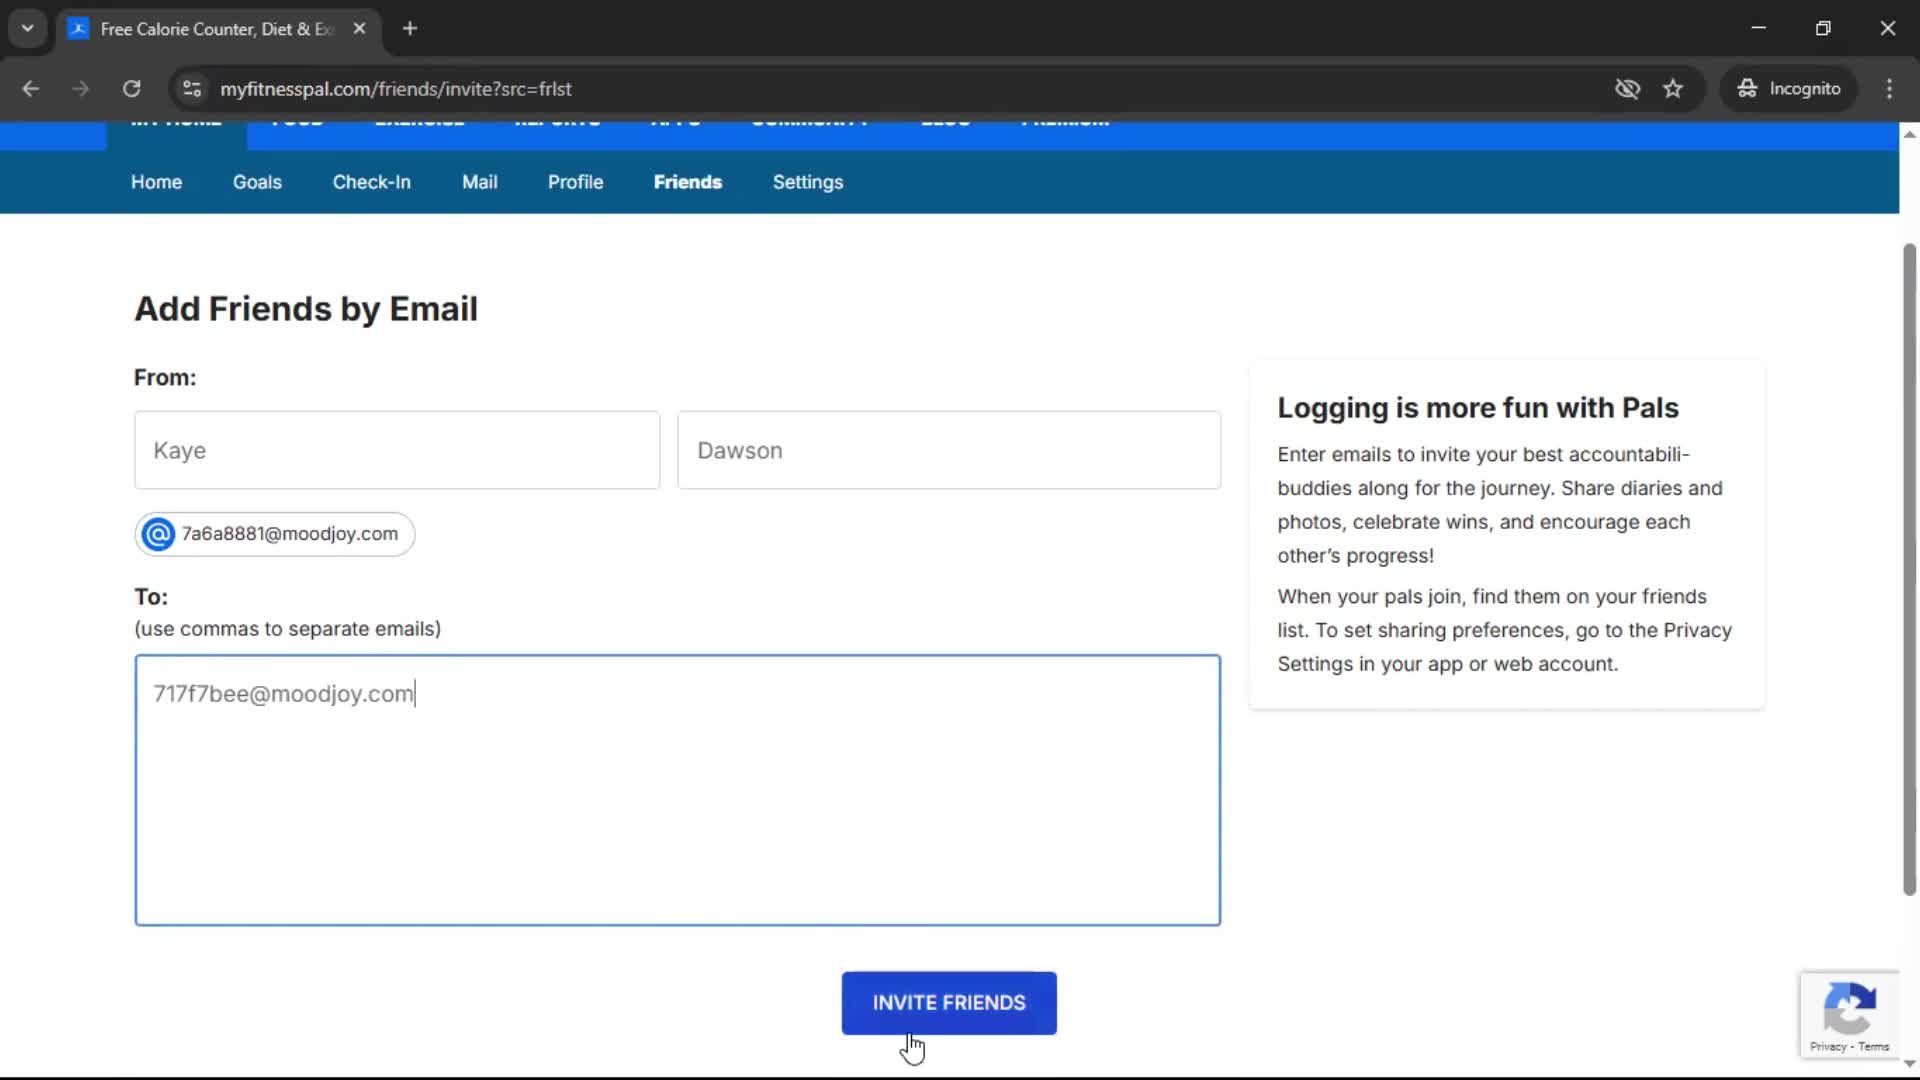Open the Goals submenu item
Viewport: 1920px width, 1080px height.
(257, 182)
